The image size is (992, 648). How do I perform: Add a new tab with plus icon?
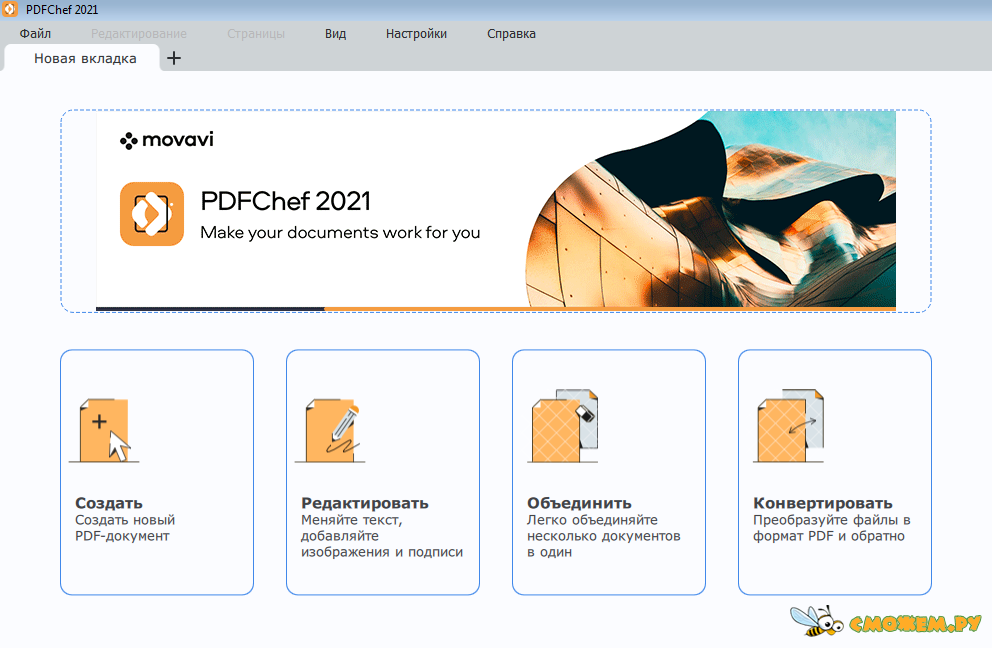click(173, 58)
